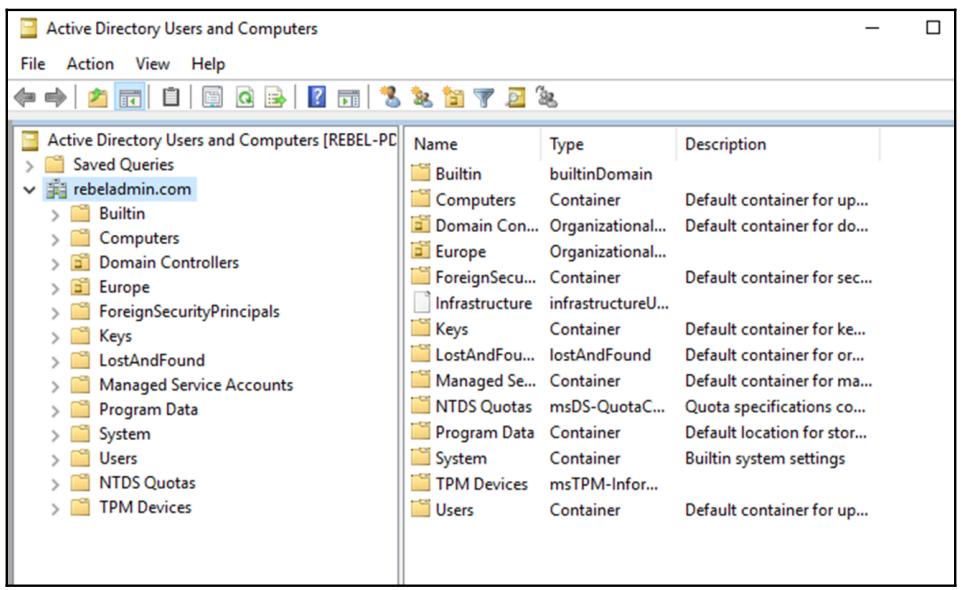Open the View menu
Image resolution: width=961 pixels, height=590 pixels.
point(152,64)
